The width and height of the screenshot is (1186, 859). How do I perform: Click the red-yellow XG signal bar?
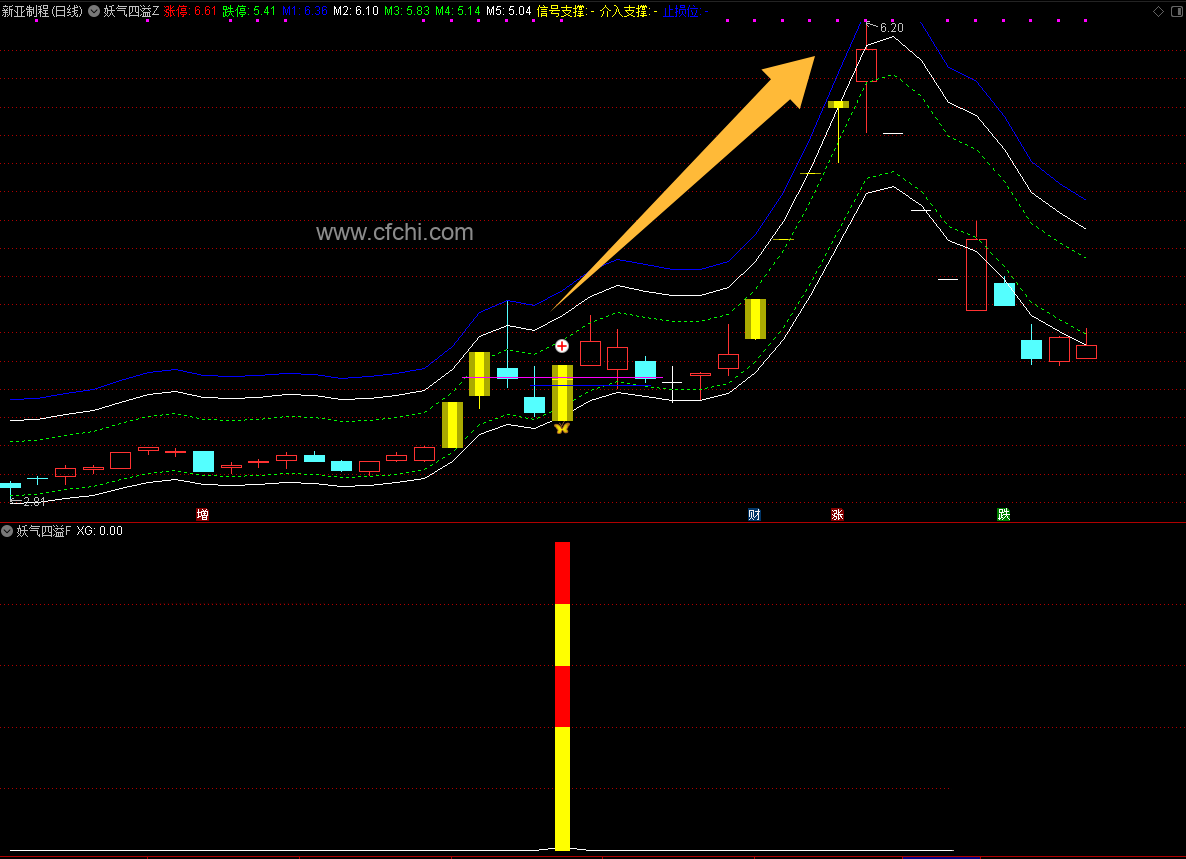(x=562, y=696)
